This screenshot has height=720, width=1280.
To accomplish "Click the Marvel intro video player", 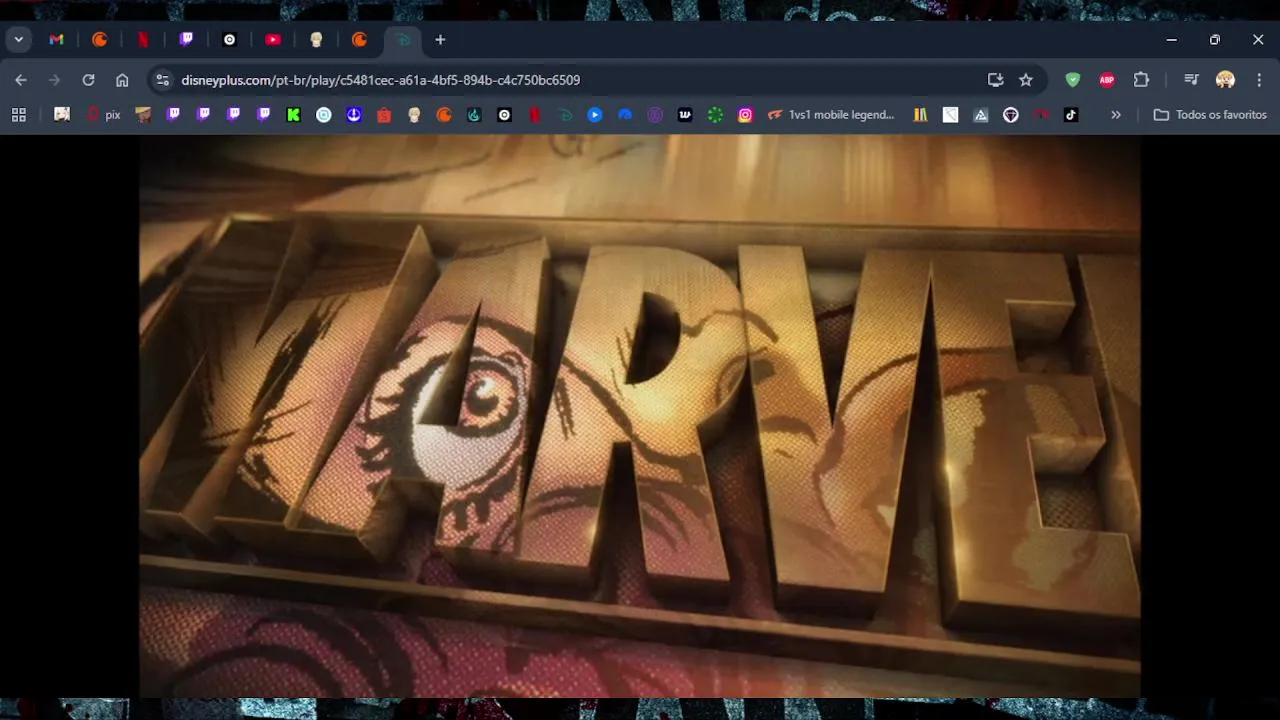I will 640,416.
